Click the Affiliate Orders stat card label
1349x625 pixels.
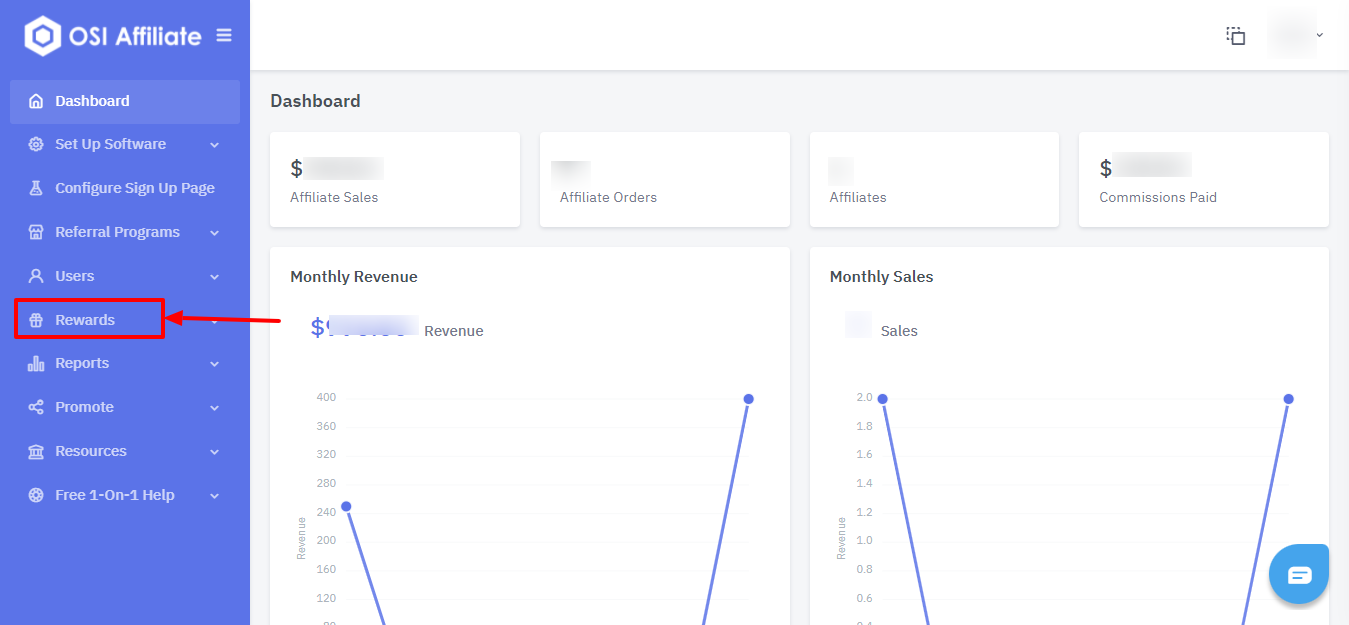pyautogui.click(x=608, y=197)
